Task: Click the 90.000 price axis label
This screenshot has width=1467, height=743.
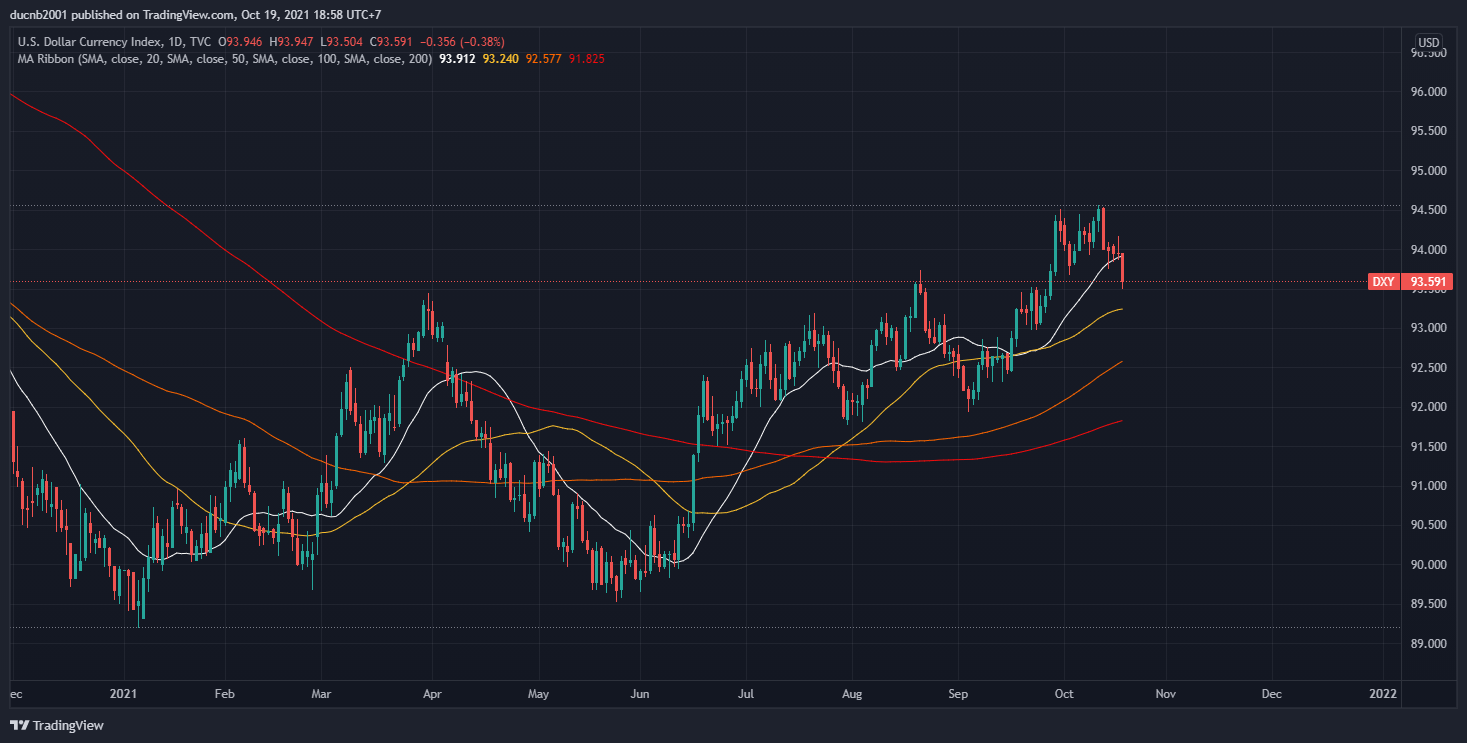Action: click(x=1429, y=565)
